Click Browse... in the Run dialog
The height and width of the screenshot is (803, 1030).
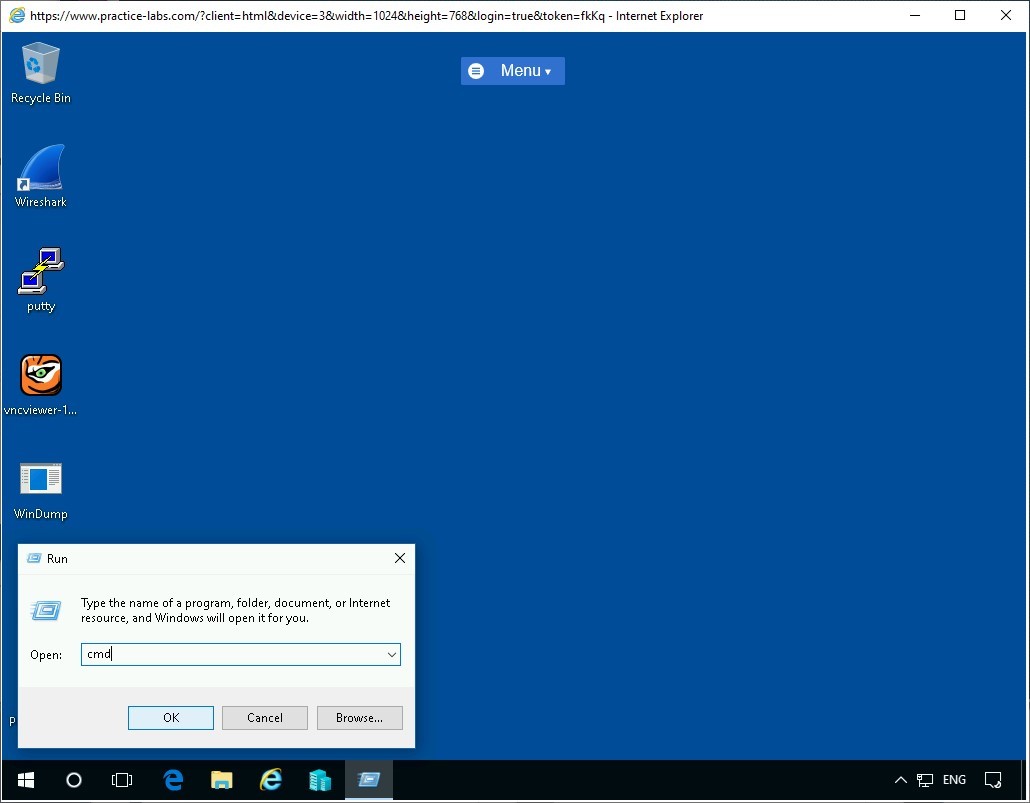359,718
